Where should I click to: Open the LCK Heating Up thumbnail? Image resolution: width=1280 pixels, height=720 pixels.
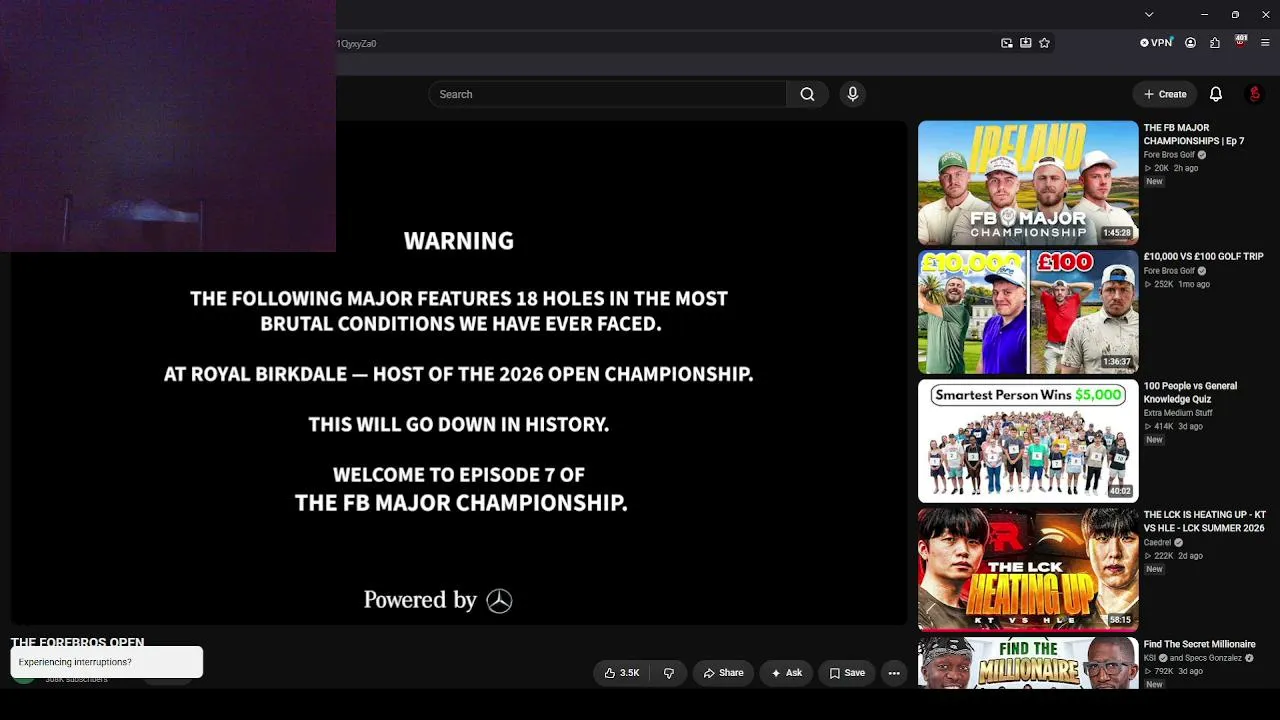[x=1028, y=570]
